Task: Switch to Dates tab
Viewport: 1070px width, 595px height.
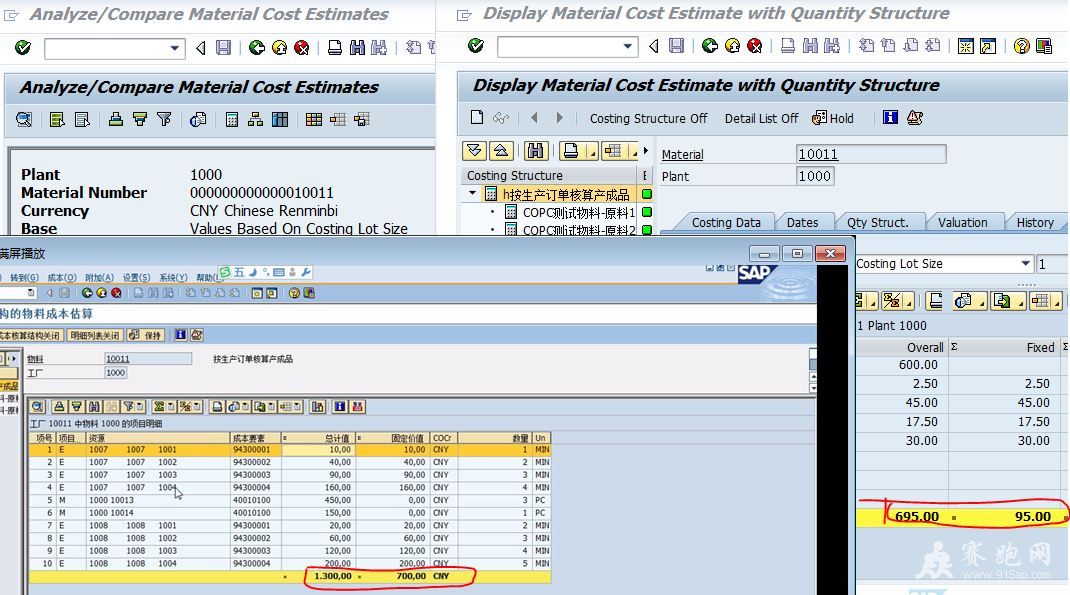Action: 802,222
